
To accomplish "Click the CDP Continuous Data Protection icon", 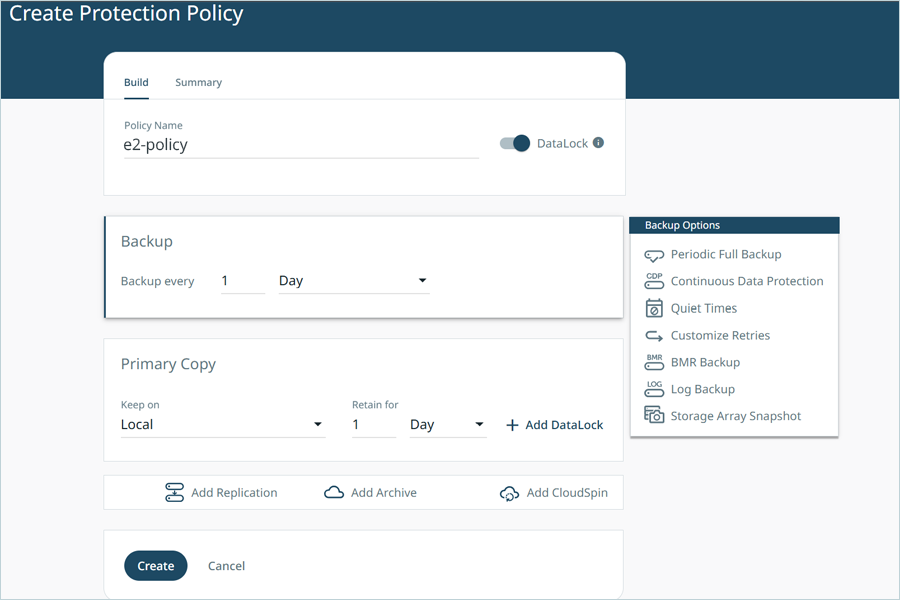I will [654, 281].
